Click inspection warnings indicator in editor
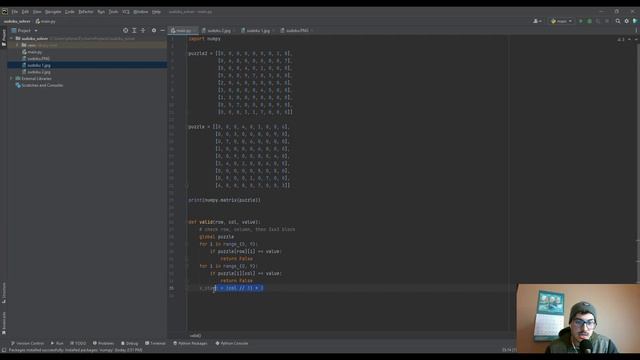This screenshot has height=360, width=640. pyautogui.click(x=621, y=40)
